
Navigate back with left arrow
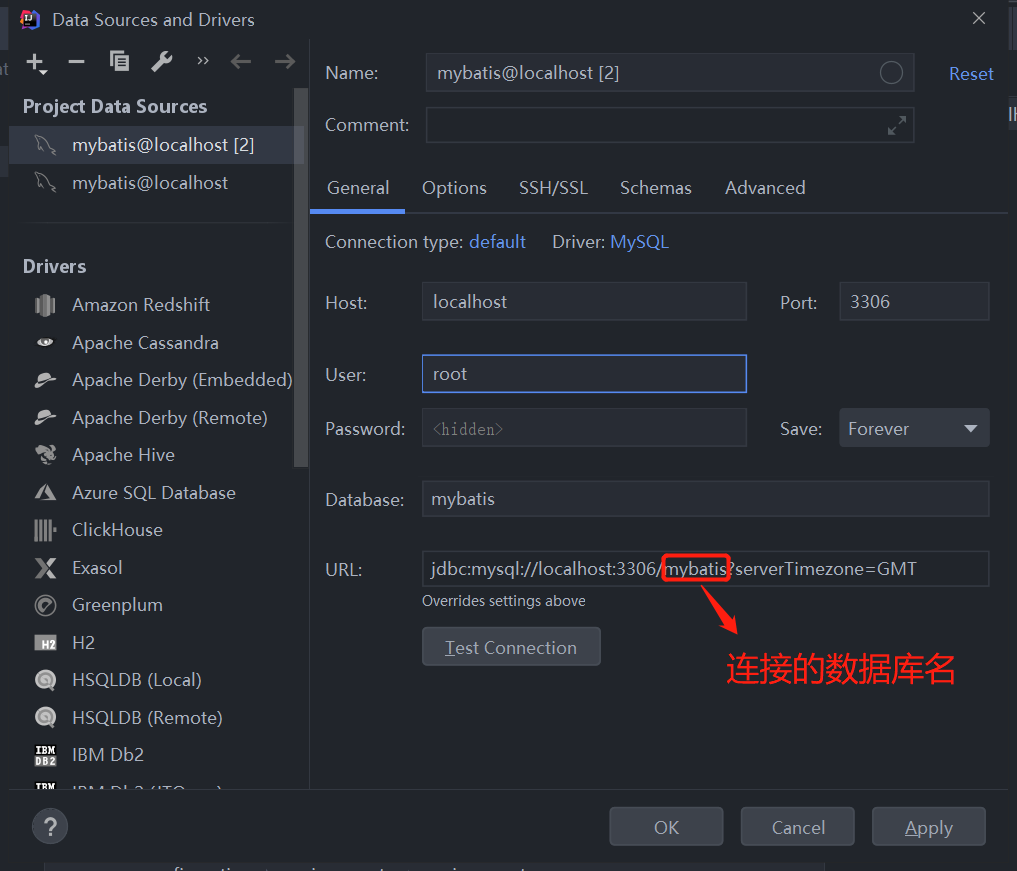click(241, 62)
